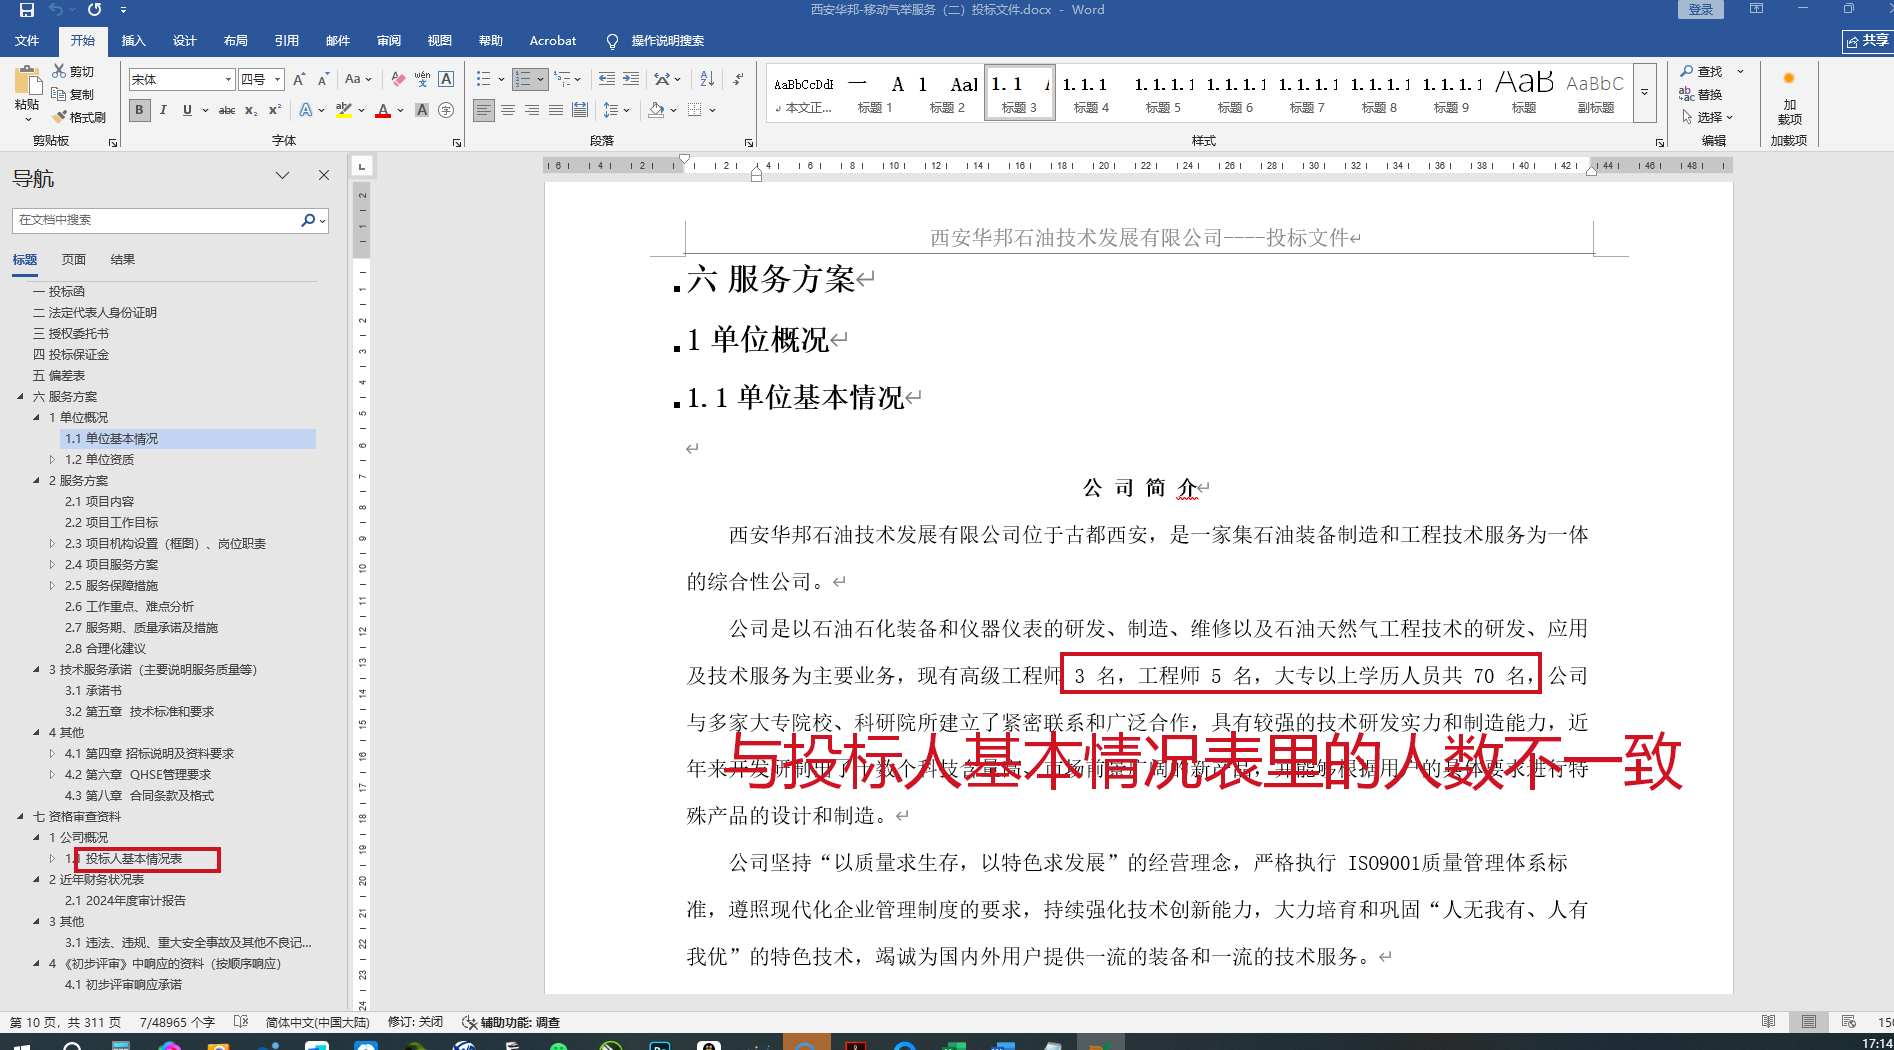Click Replace (替换)

1701,94
